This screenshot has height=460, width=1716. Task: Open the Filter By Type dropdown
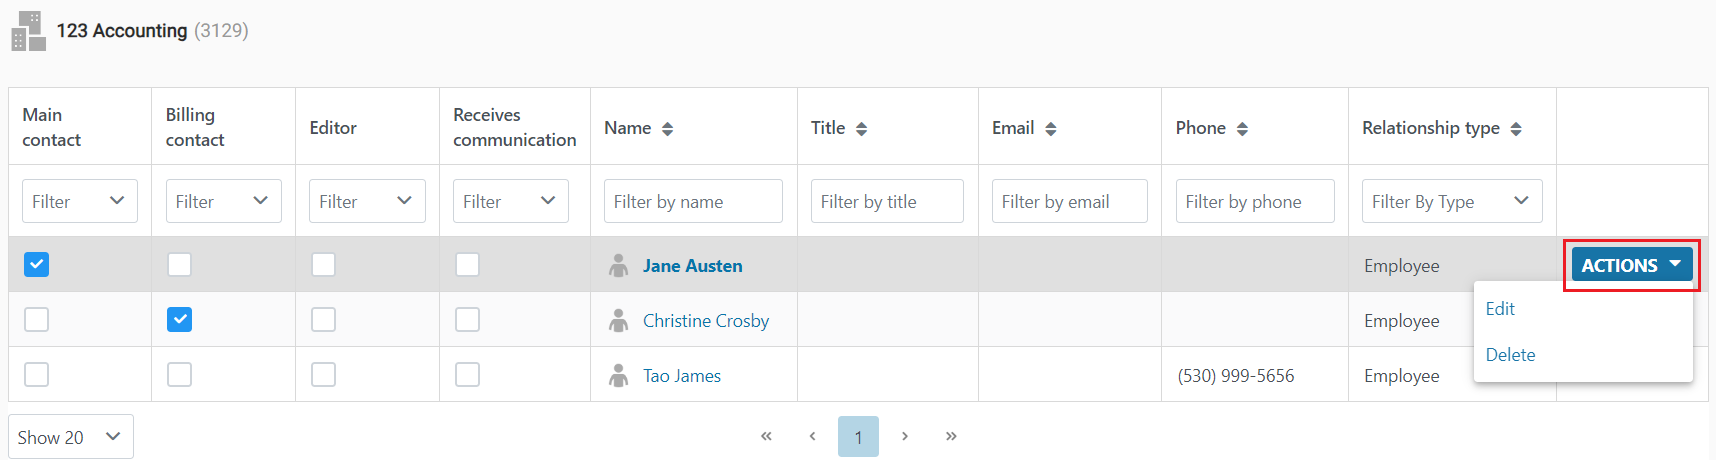coord(1452,201)
